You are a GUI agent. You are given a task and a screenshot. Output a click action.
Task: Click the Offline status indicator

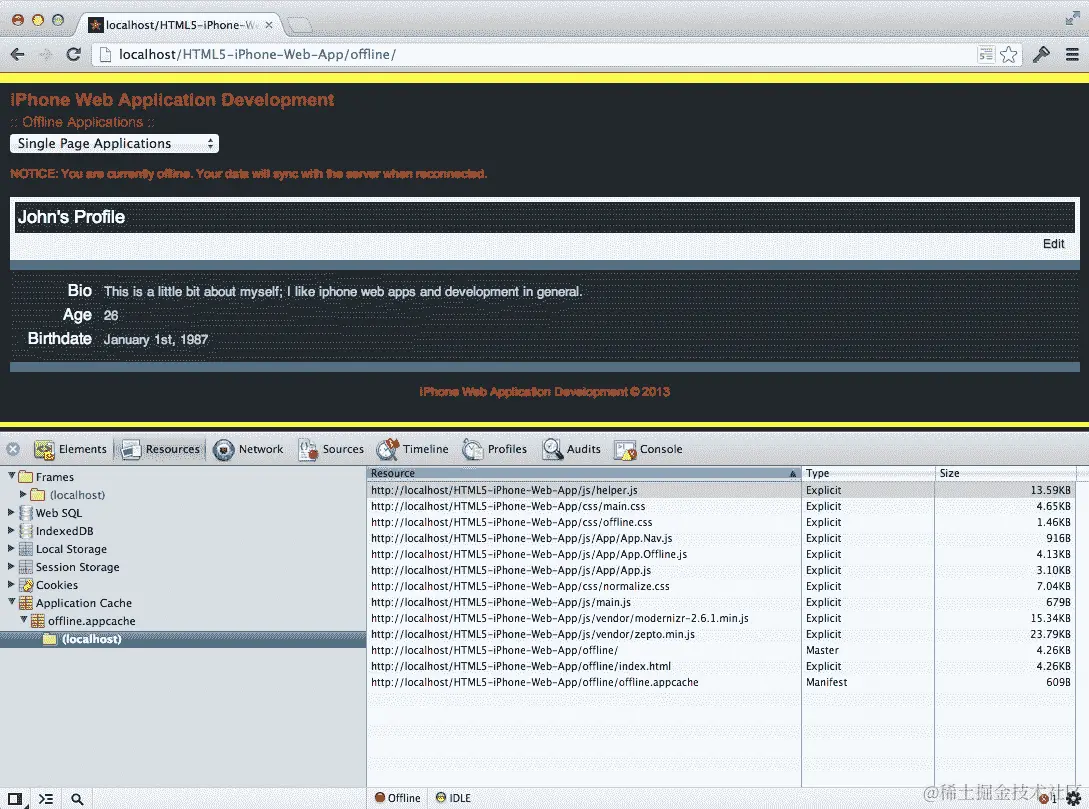[x=397, y=798]
